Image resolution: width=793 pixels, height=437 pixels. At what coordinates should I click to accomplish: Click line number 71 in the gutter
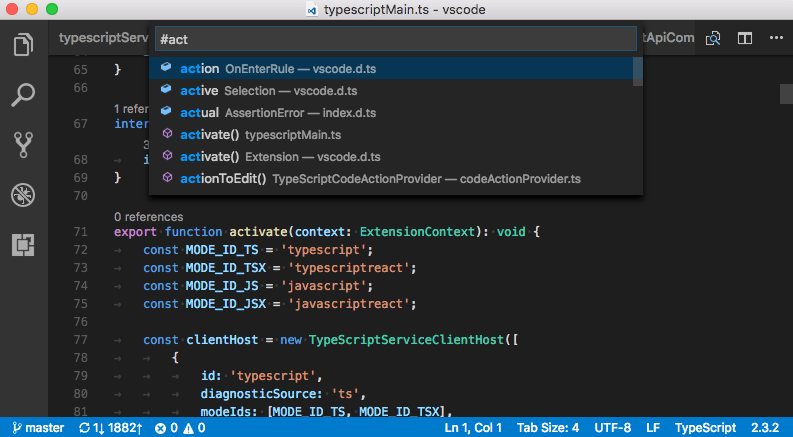pos(80,232)
